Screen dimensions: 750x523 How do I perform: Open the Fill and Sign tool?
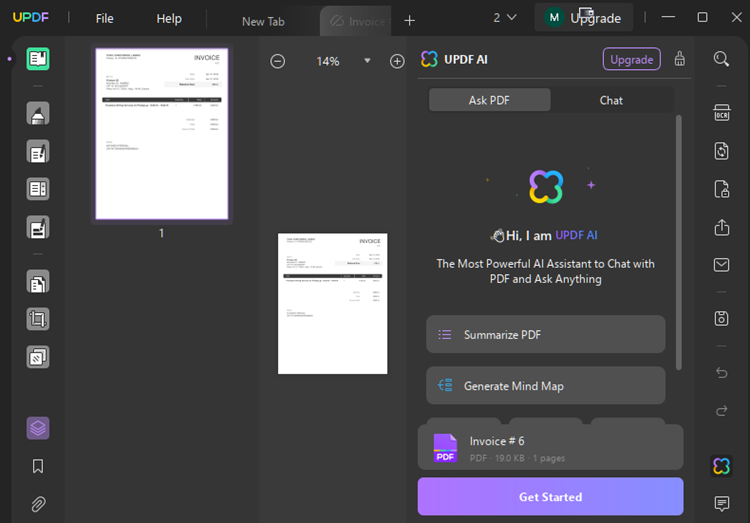point(38,227)
